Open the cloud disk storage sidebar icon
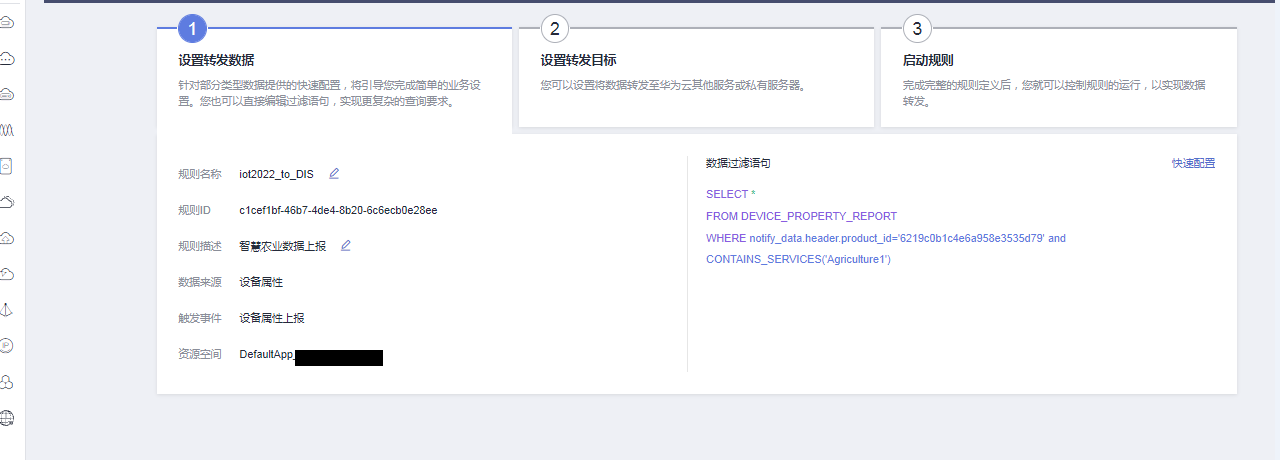 pyautogui.click(x=7, y=94)
